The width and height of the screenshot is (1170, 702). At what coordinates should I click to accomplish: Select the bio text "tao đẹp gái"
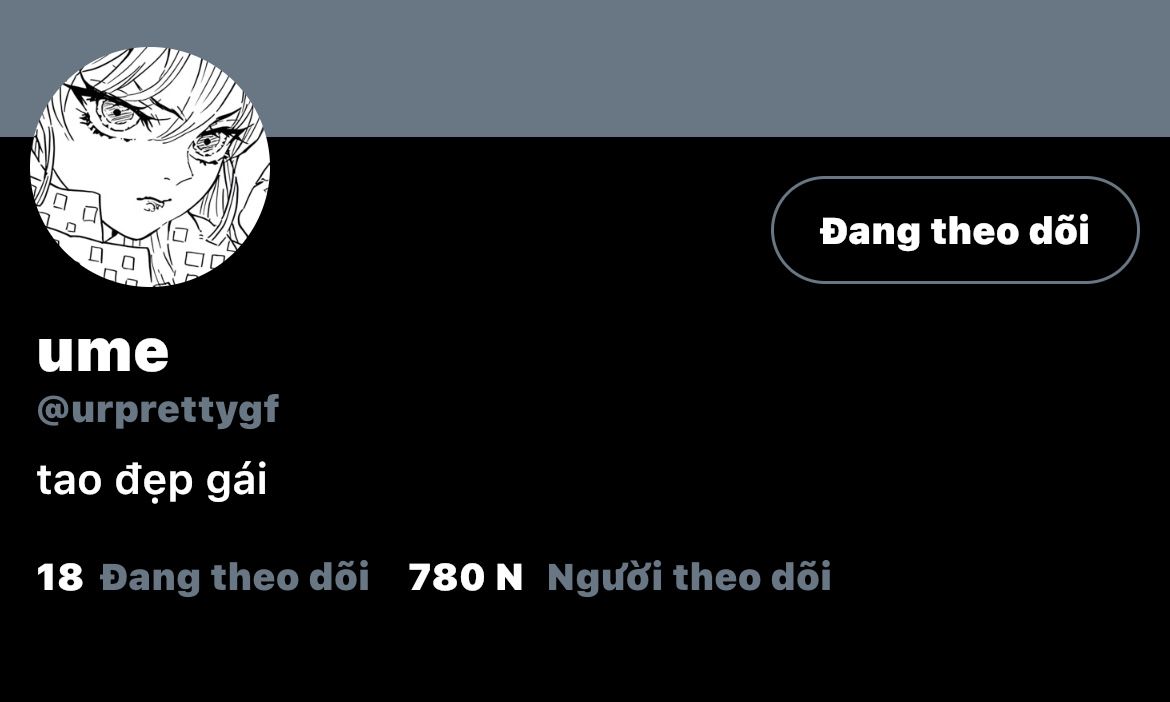coord(151,481)
